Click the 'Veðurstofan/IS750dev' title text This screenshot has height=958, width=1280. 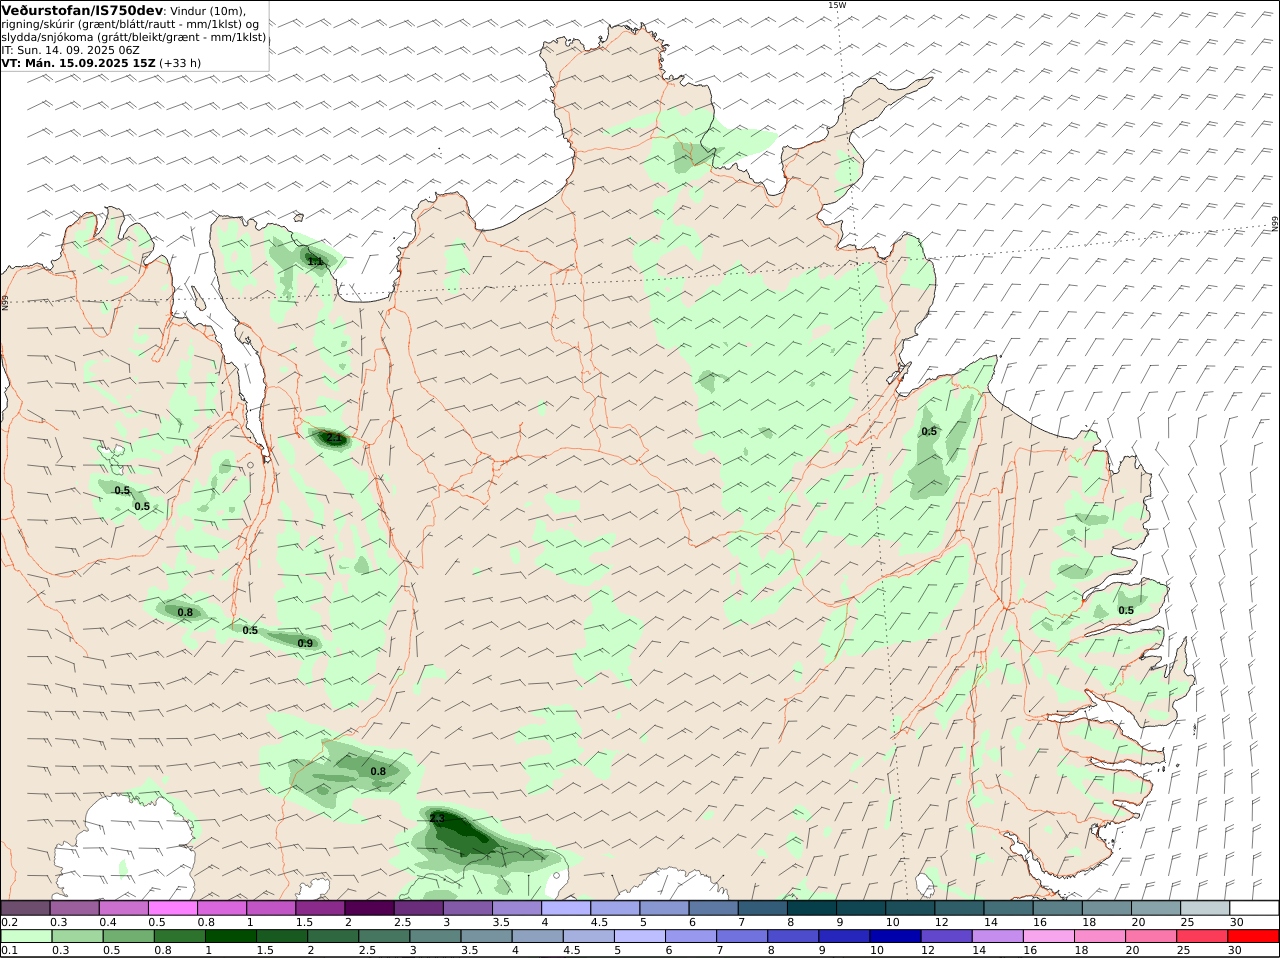coord(82,10)
